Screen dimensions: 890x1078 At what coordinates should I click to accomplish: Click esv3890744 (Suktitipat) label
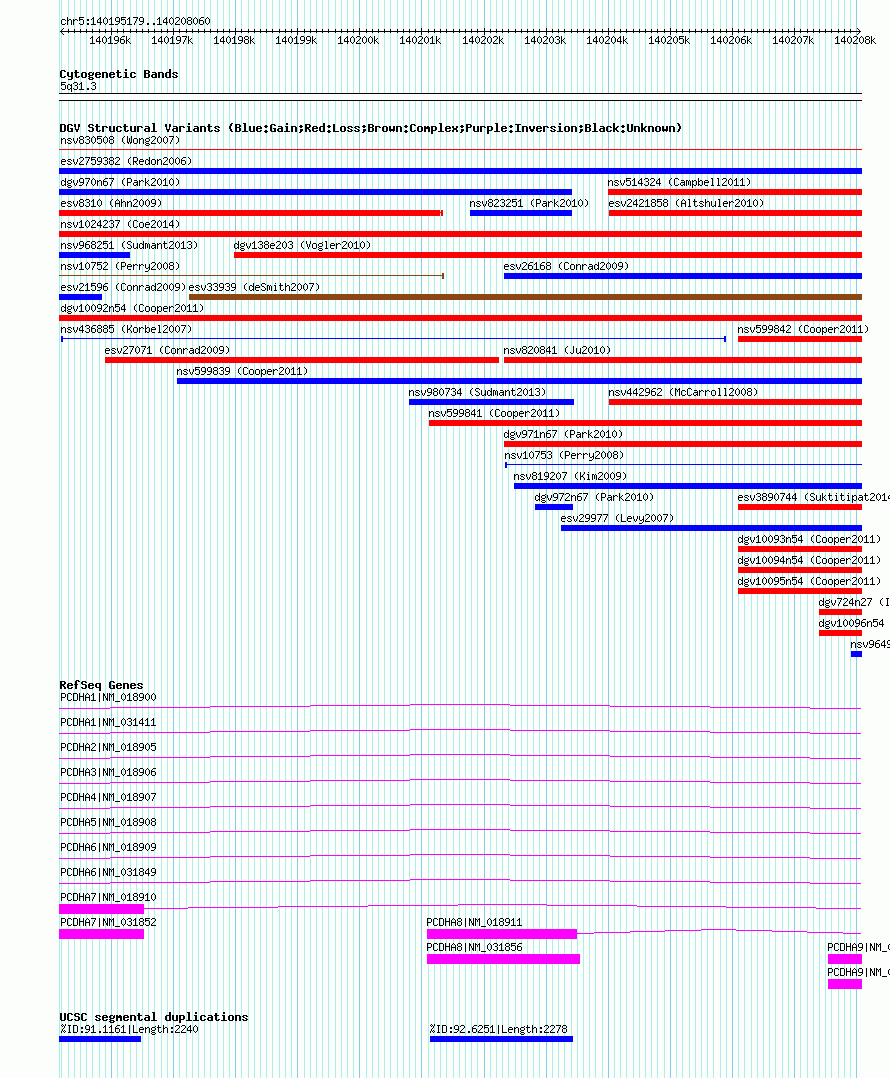tap(813, 497)
